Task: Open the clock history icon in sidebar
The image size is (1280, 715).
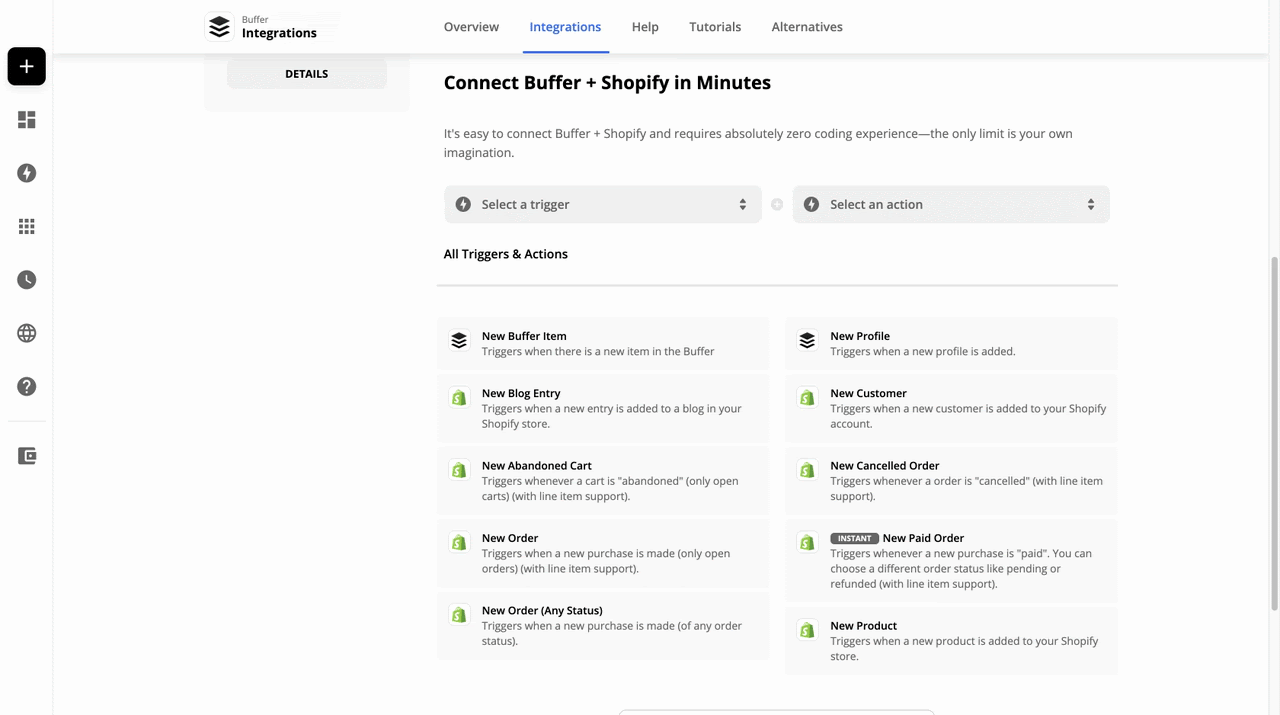Action: [27, 280]
